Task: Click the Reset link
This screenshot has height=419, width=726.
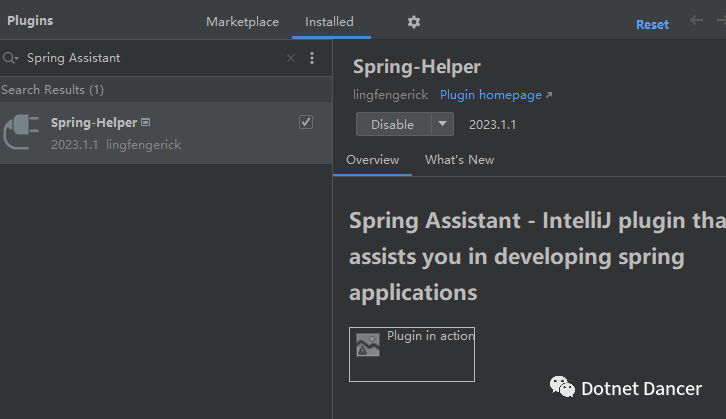Action: pyautogui.click(x=652, y=25)
